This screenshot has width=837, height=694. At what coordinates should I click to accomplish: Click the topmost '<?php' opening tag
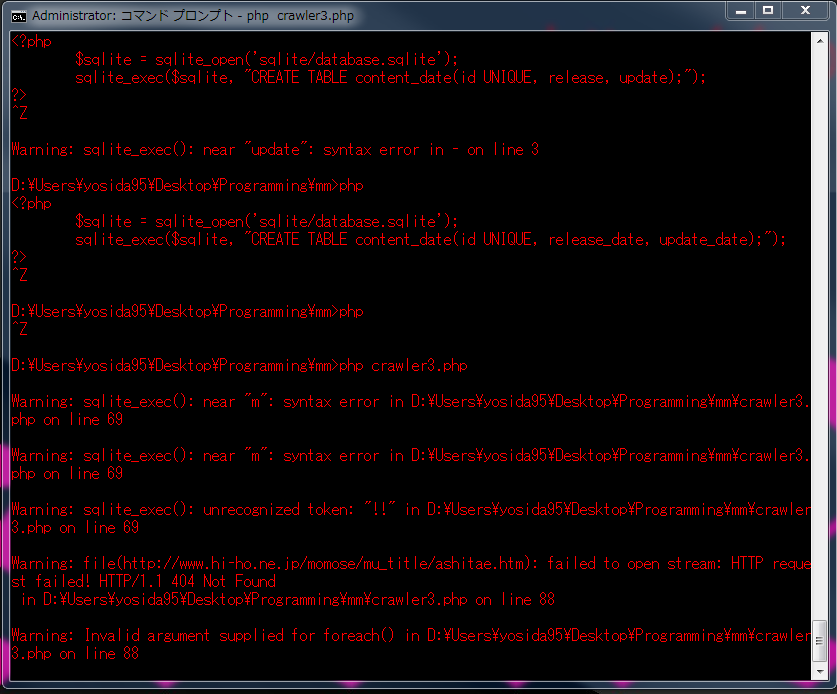[31, 42]
